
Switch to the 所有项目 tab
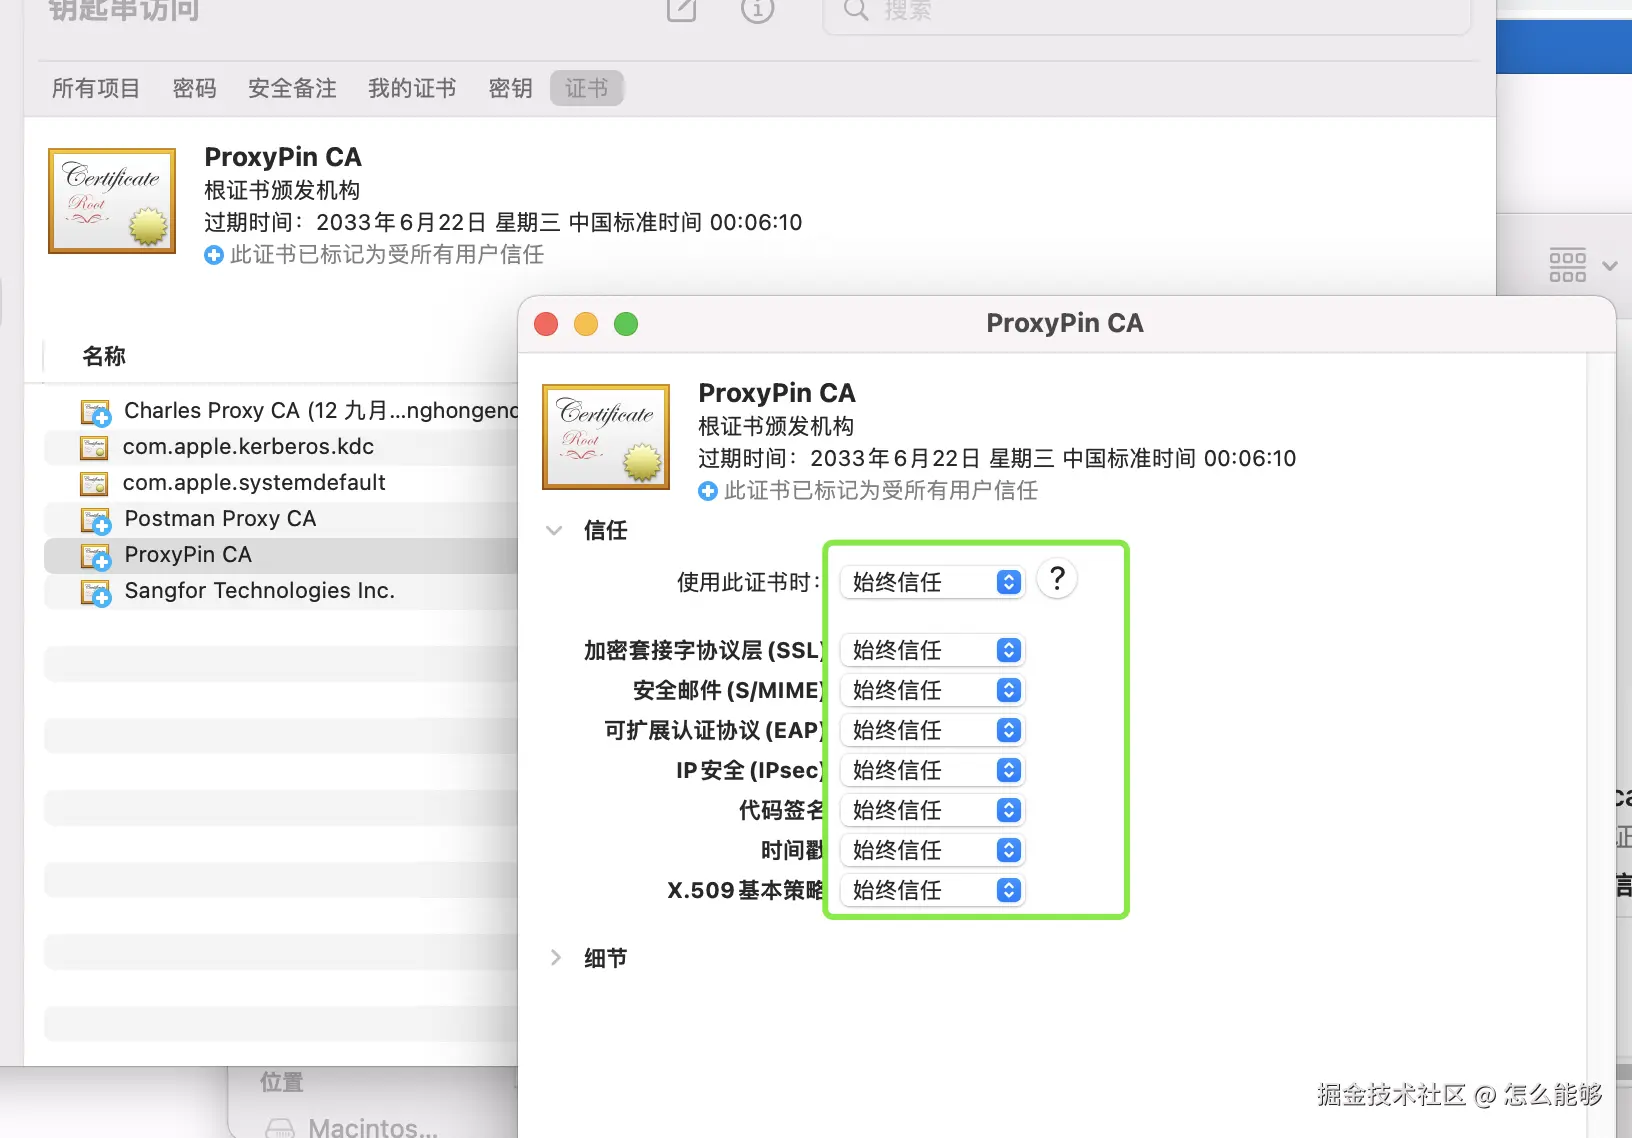[96, 88]
